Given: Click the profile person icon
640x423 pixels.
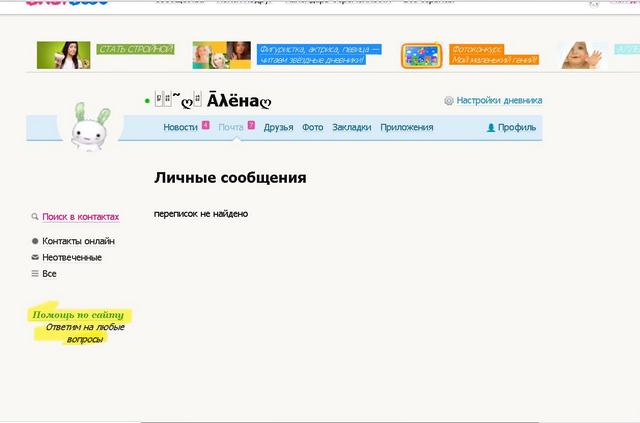Looking at the screenshot, I should coord(491,128).
